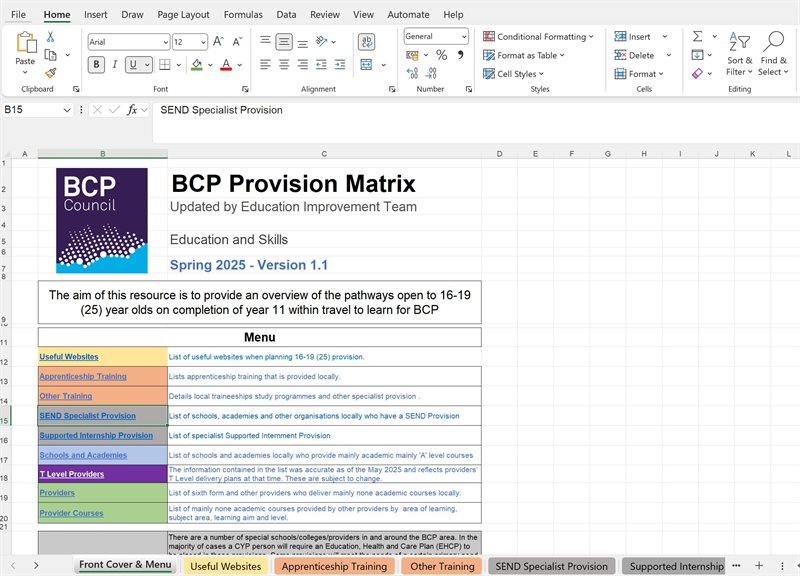Screen dimensions: 800x576
Task: Toggle Bold formatting
Action: coord(96,64)
